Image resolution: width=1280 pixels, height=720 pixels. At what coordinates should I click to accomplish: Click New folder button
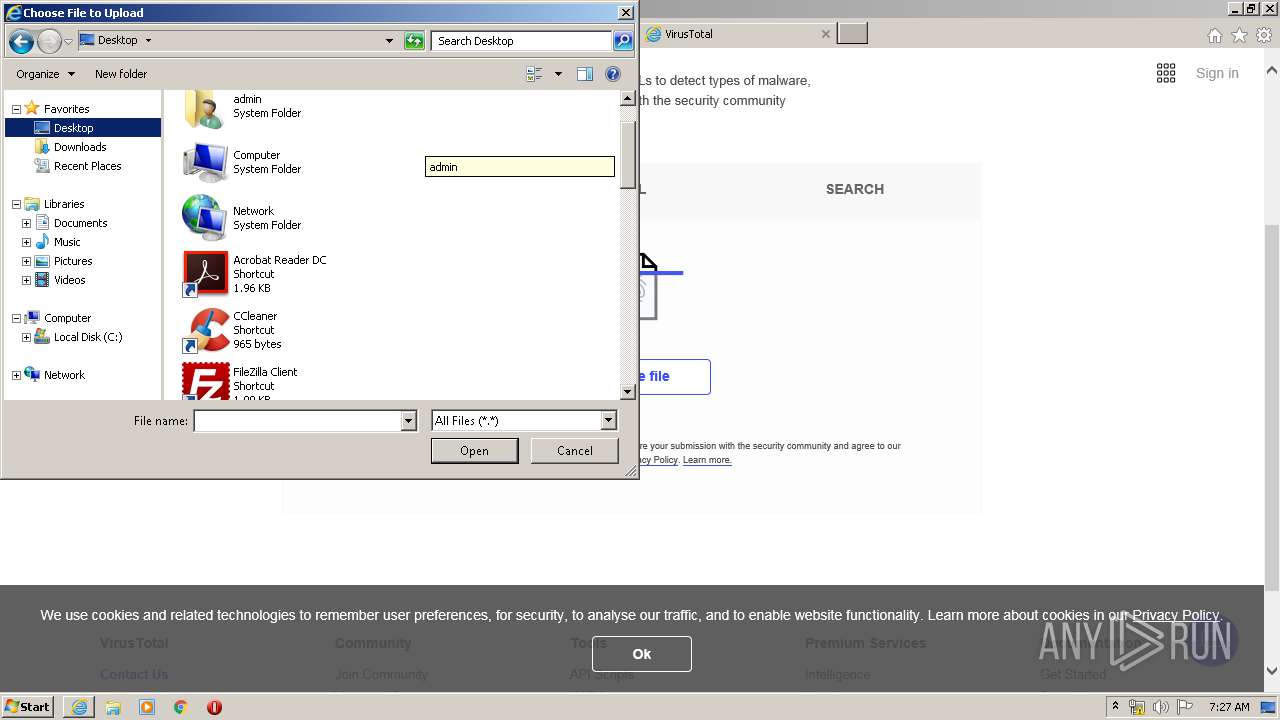pyautogui.click(x=121, y=74)
